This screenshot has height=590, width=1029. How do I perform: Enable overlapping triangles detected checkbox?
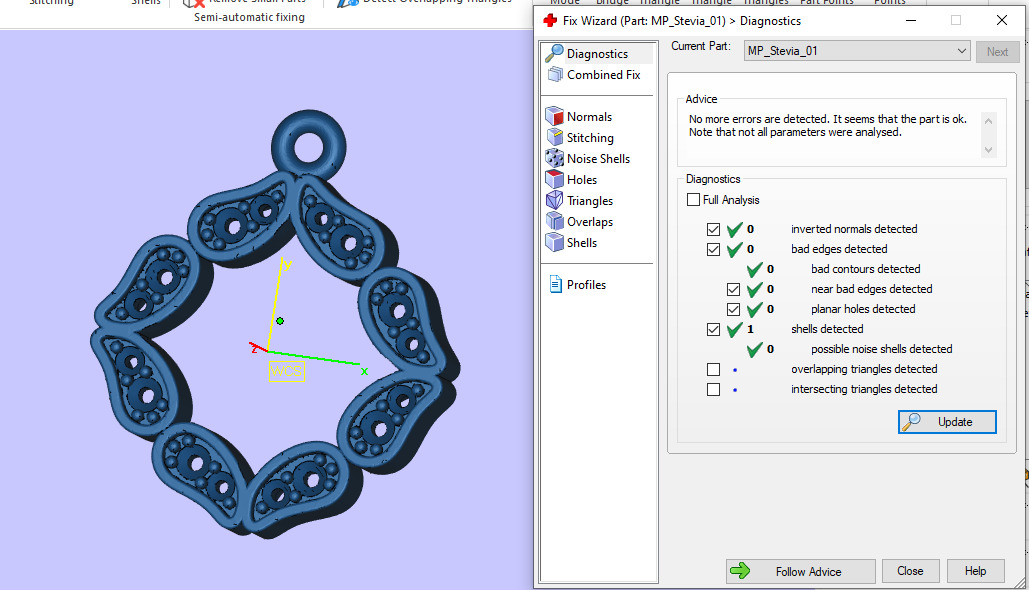713,369
